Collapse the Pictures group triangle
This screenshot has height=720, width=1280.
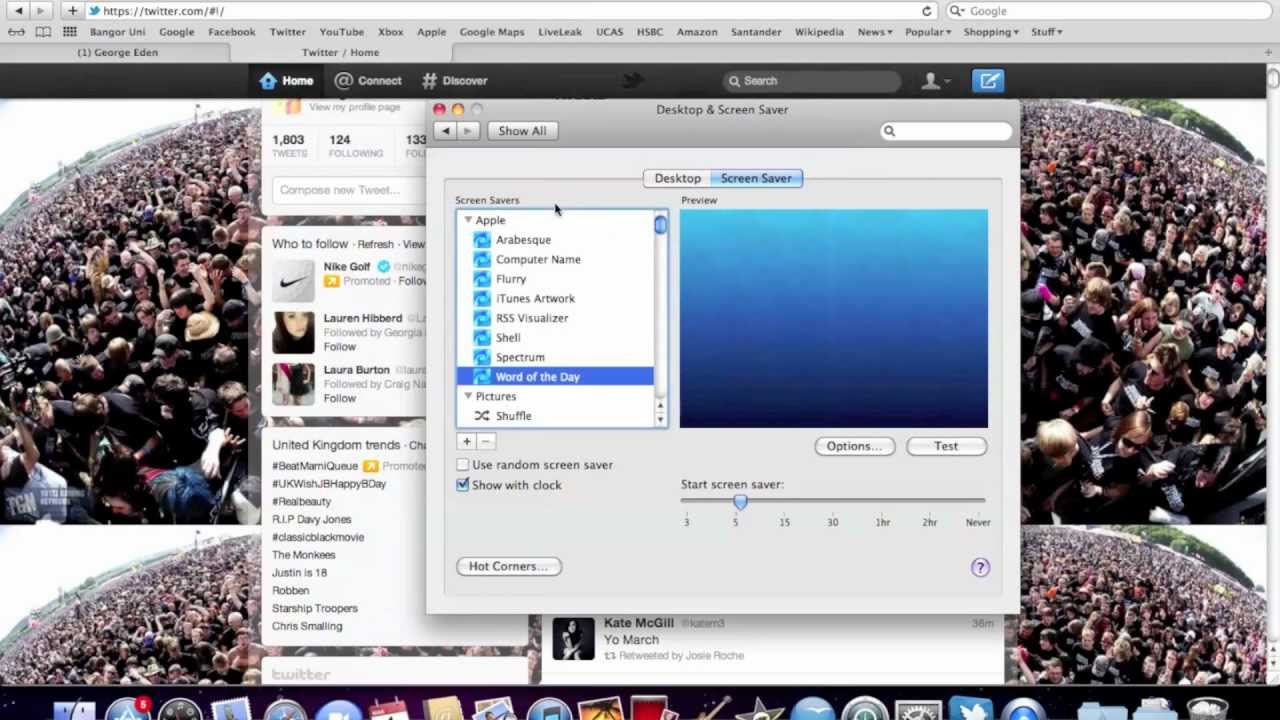click(x=467, y=396)
